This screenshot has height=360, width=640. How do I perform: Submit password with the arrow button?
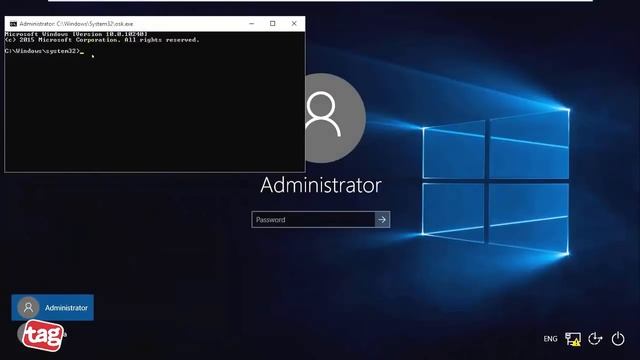point(382,220)
